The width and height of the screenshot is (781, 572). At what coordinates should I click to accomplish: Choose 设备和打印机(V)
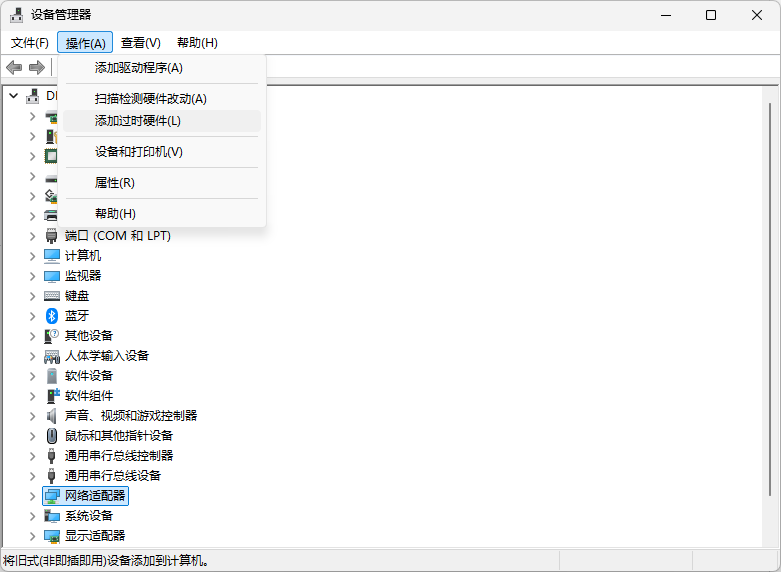click(162, 152)
